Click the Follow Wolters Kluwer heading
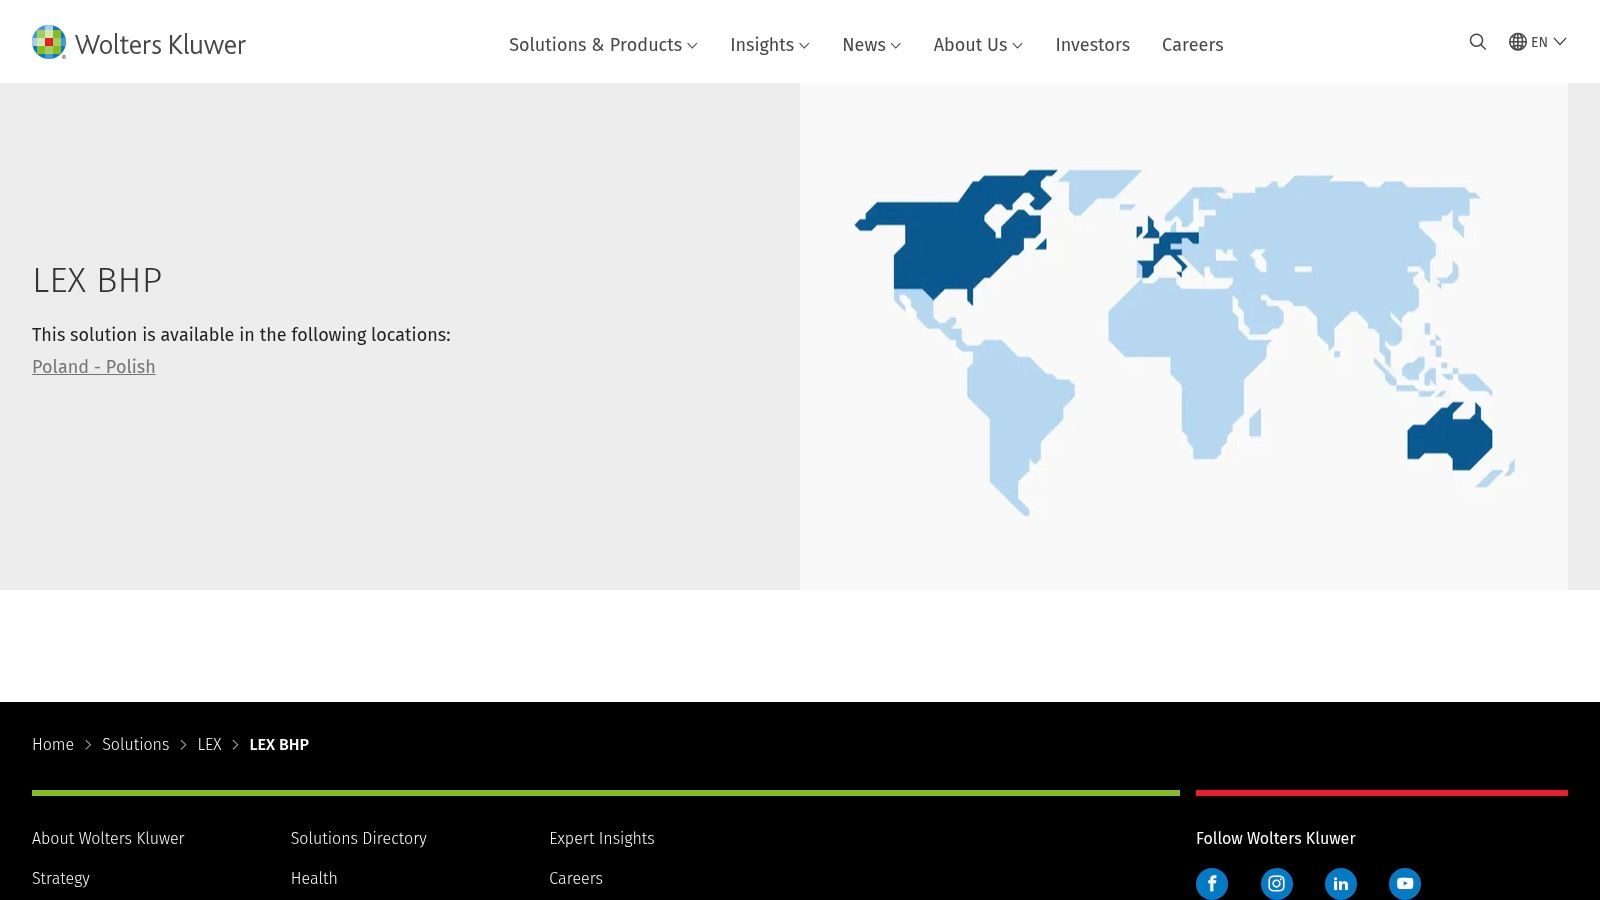 point(1276,839)
